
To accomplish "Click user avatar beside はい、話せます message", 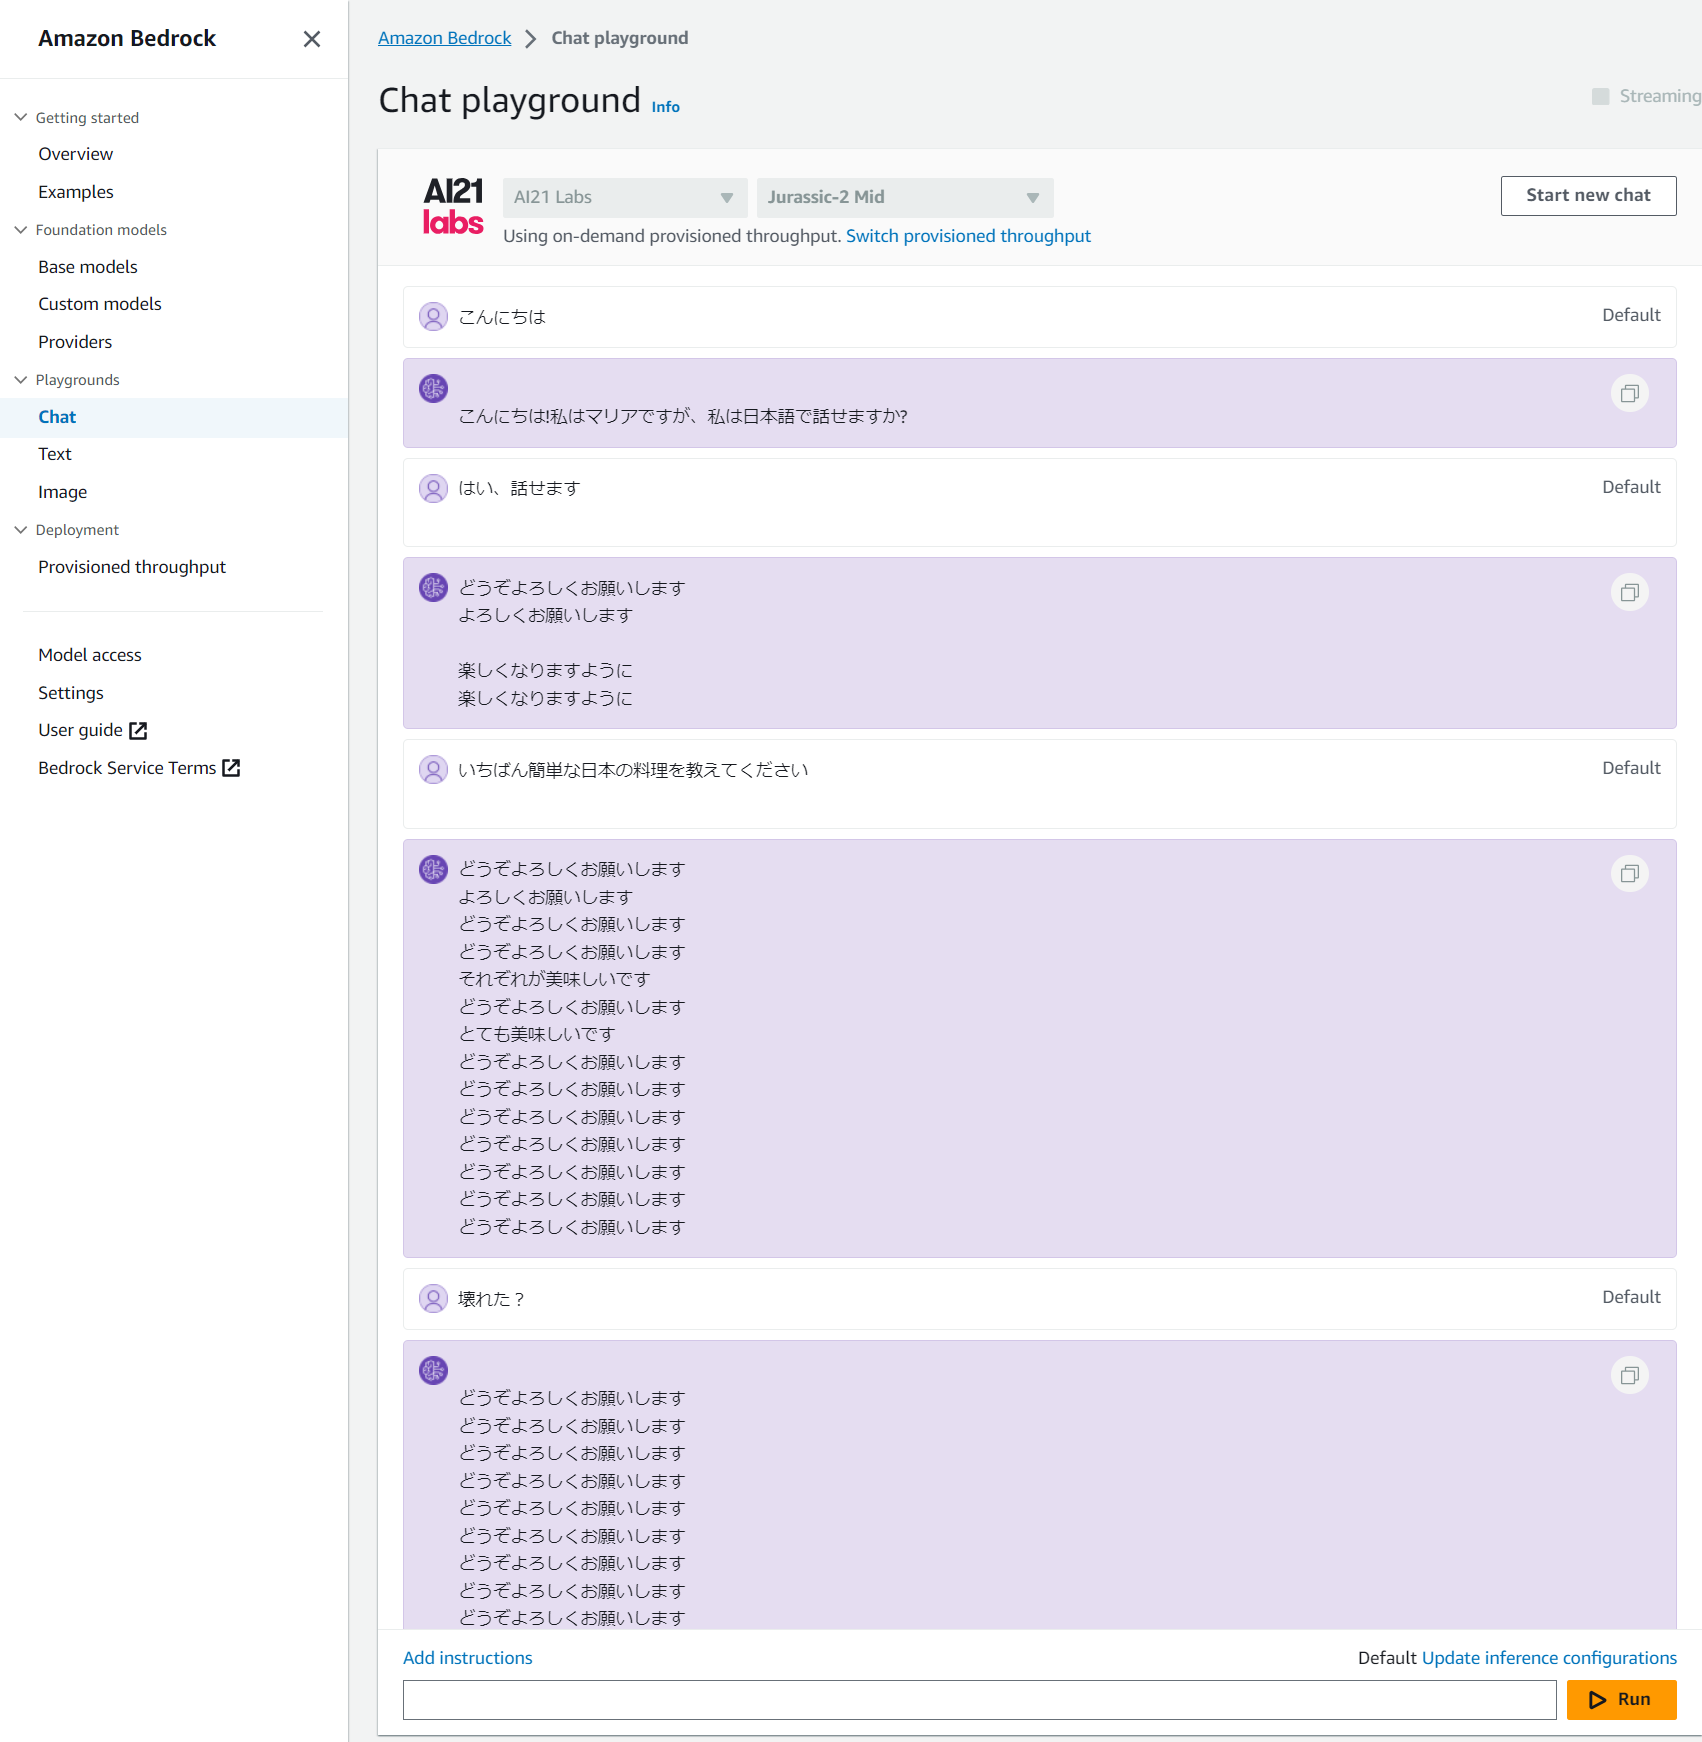I will tap(433, 488).
